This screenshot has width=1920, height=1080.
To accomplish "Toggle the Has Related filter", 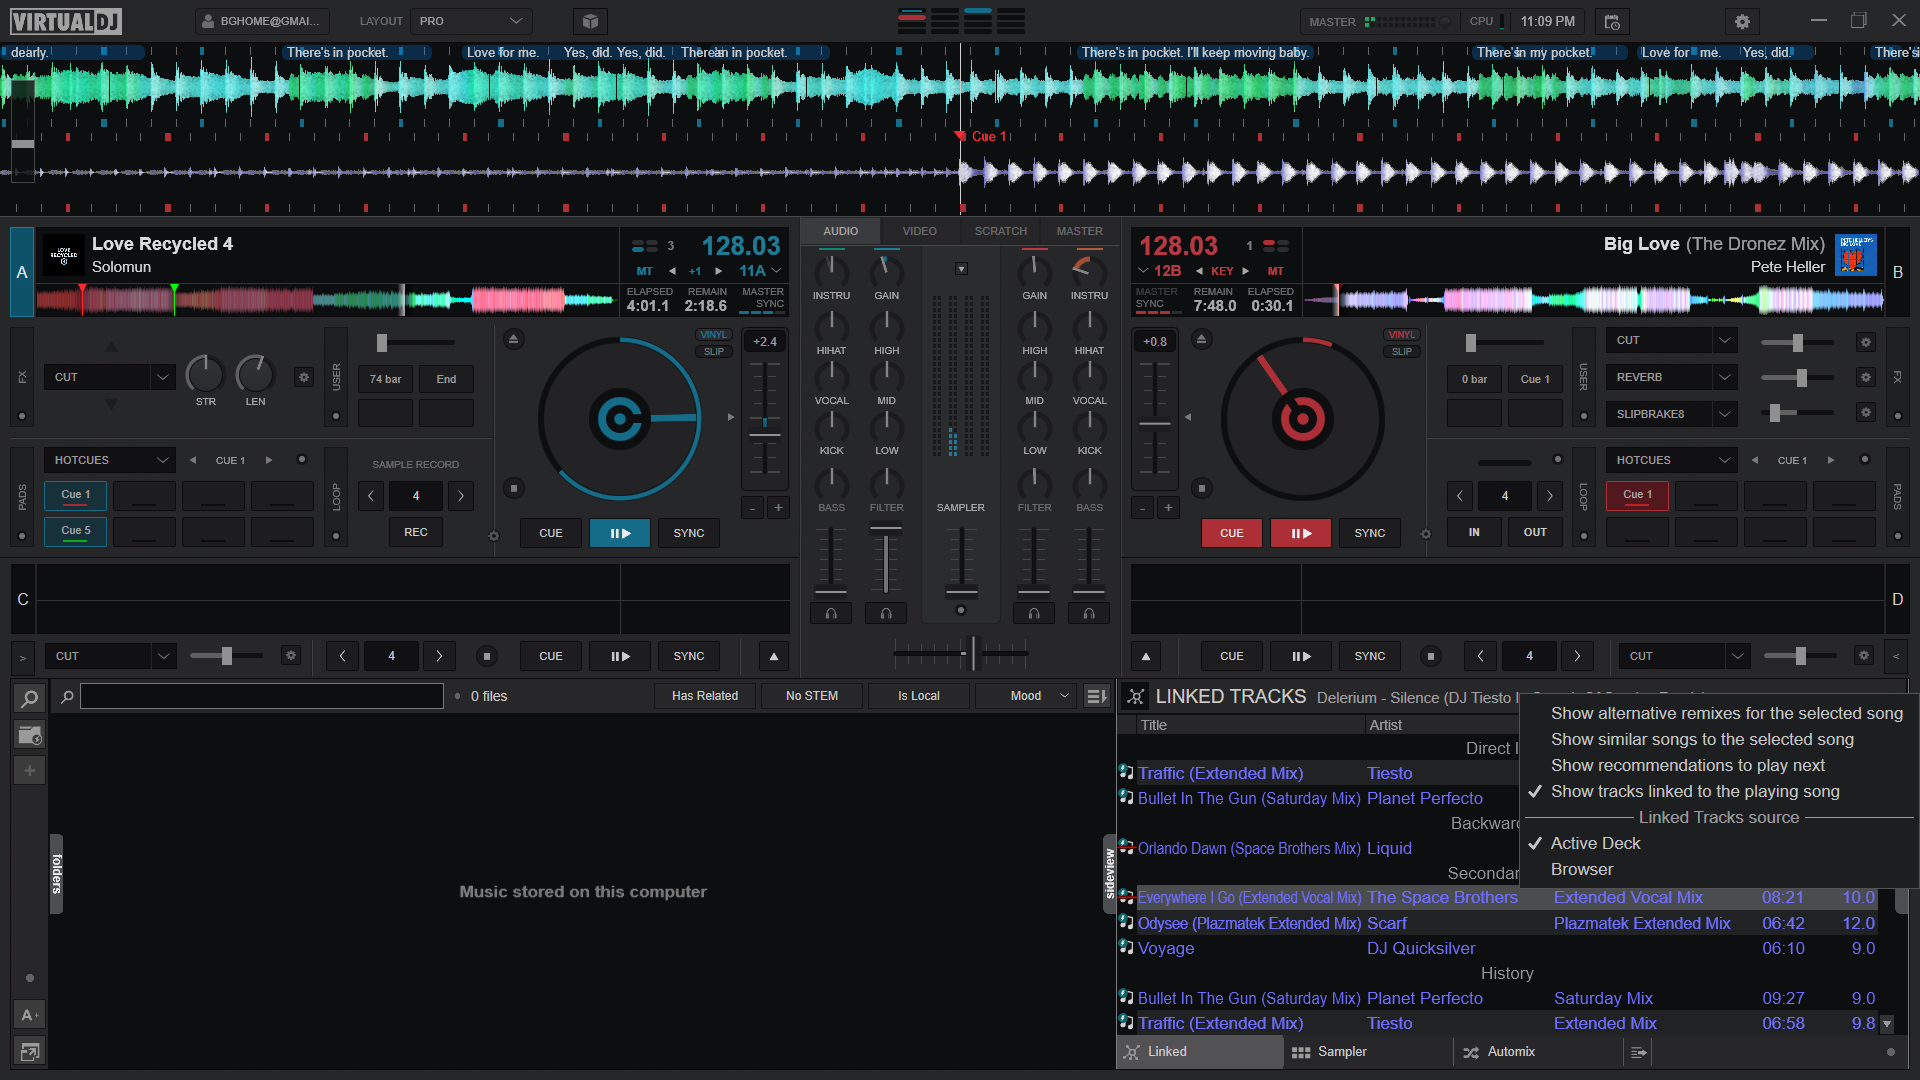I will point(705,696).
